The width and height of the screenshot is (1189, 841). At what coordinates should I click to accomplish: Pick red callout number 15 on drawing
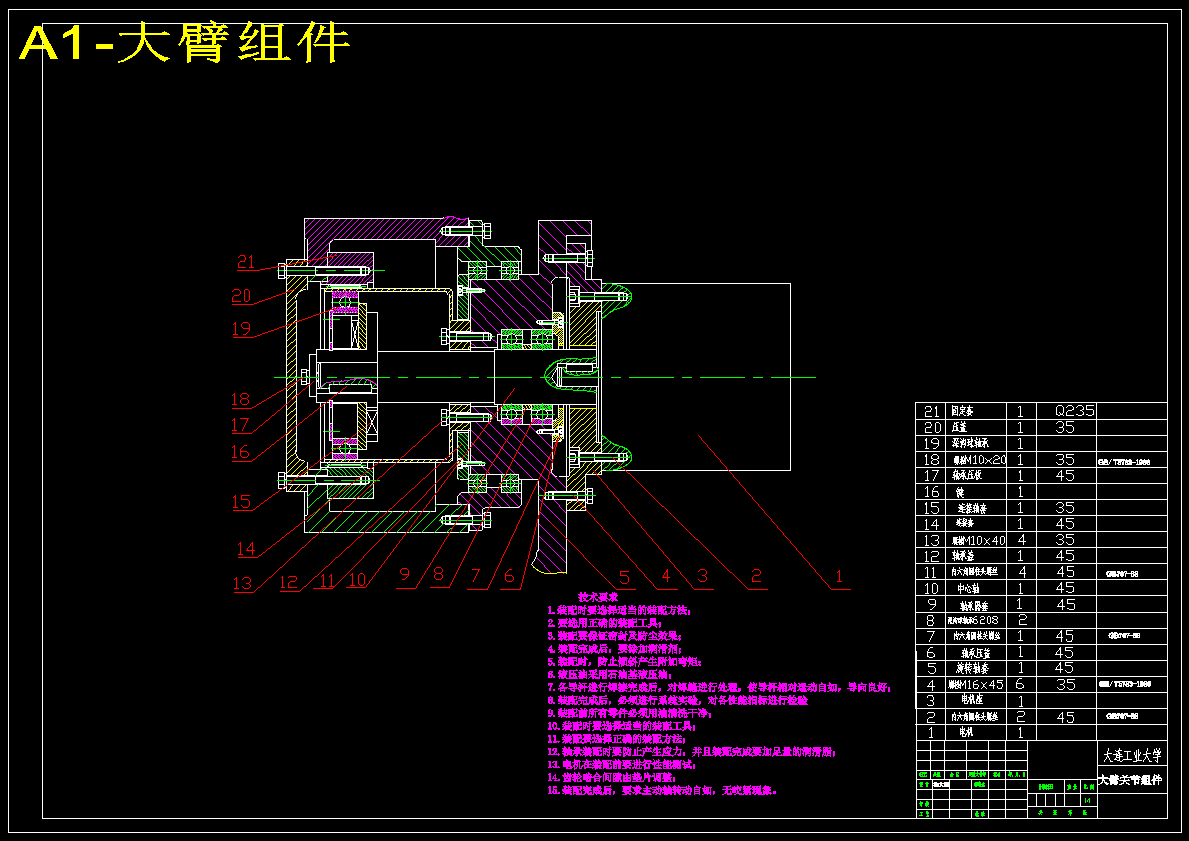241,501
